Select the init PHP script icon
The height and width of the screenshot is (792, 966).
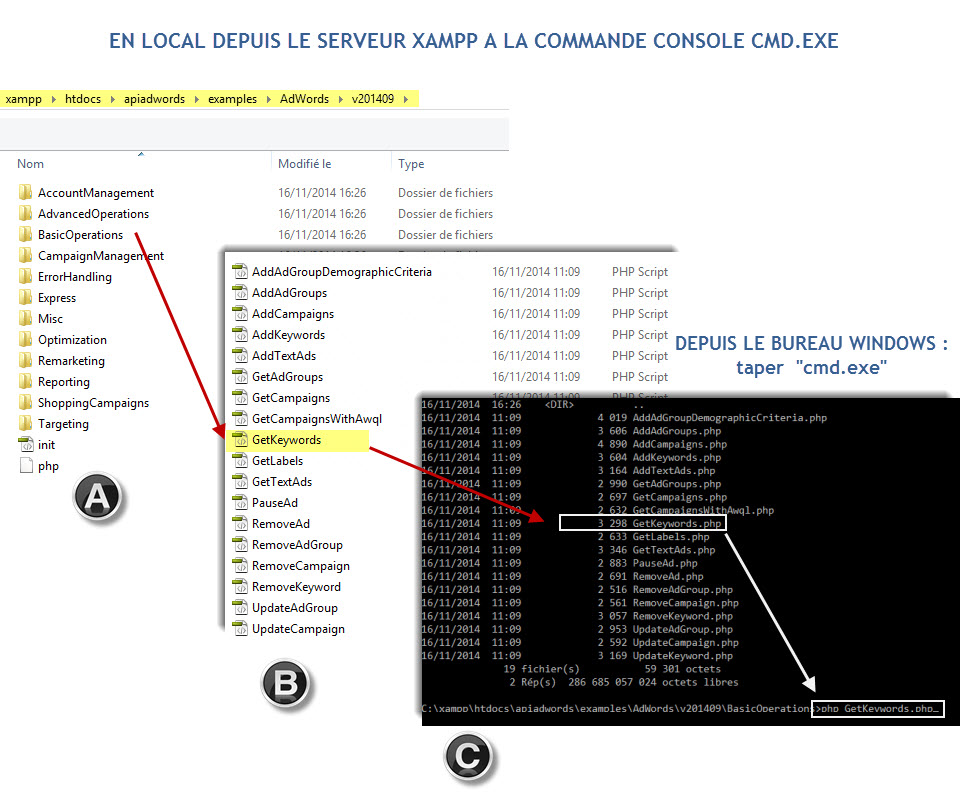[26, 444]
